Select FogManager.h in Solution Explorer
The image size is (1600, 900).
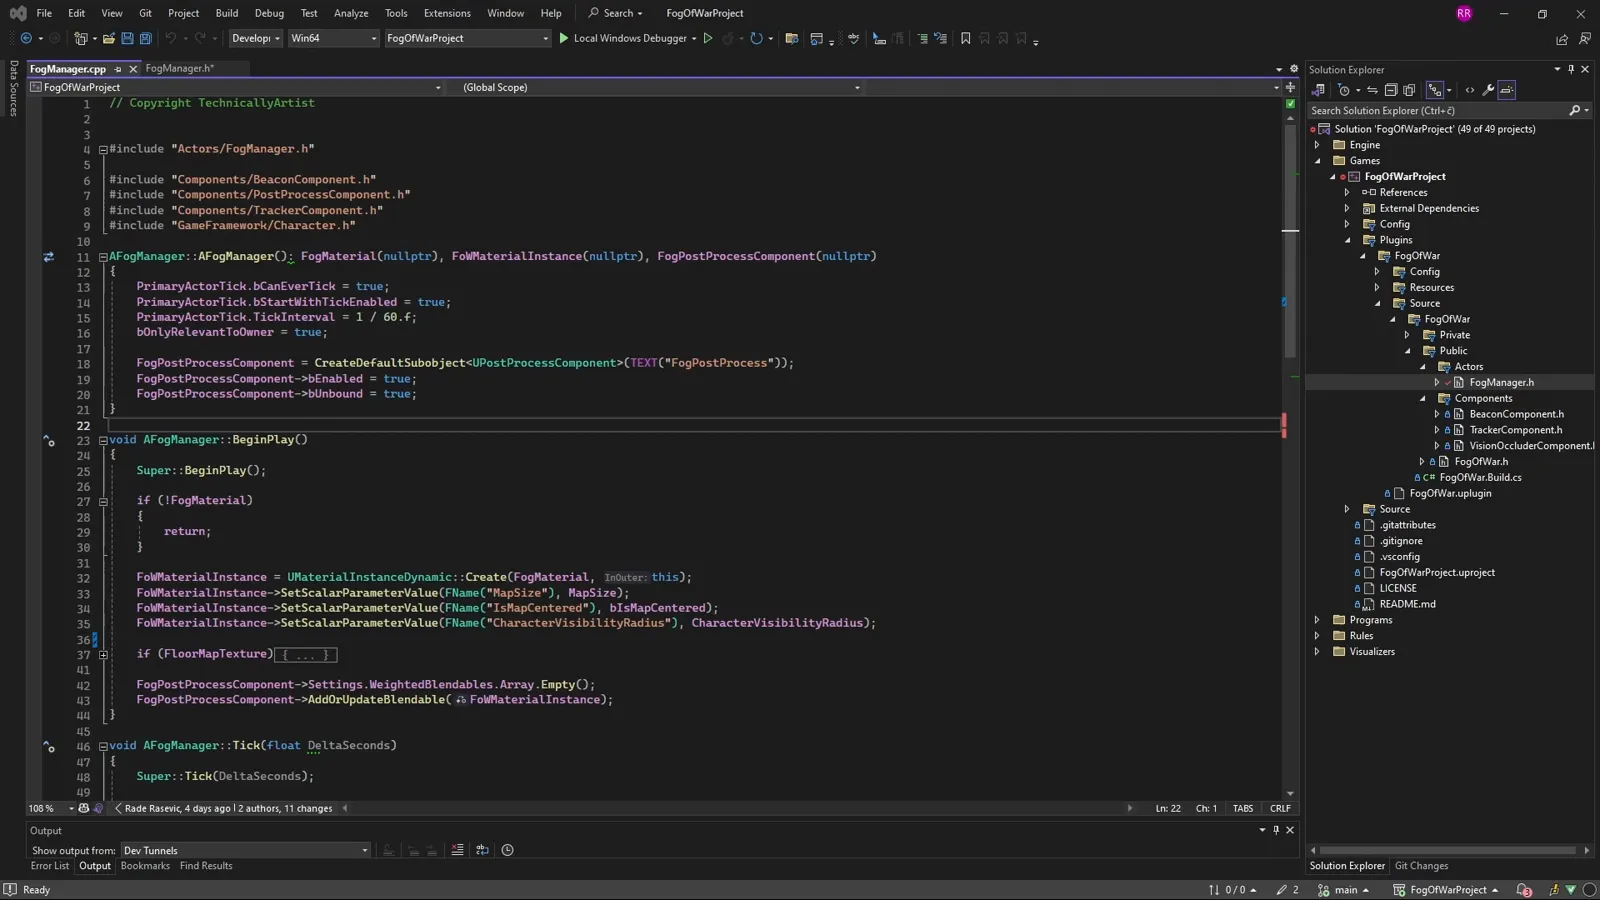pos(1501,382)
